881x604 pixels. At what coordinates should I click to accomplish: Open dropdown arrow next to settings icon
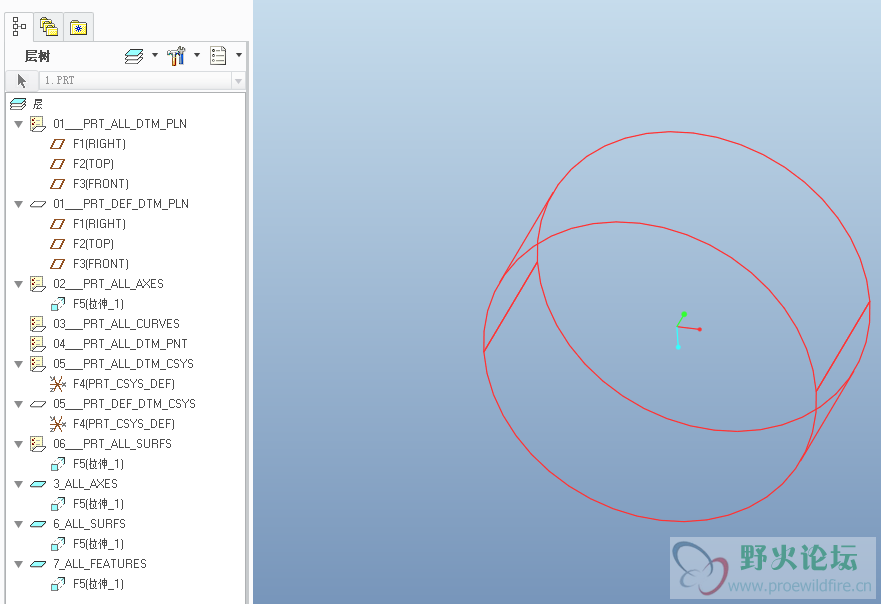coord(197,55)
